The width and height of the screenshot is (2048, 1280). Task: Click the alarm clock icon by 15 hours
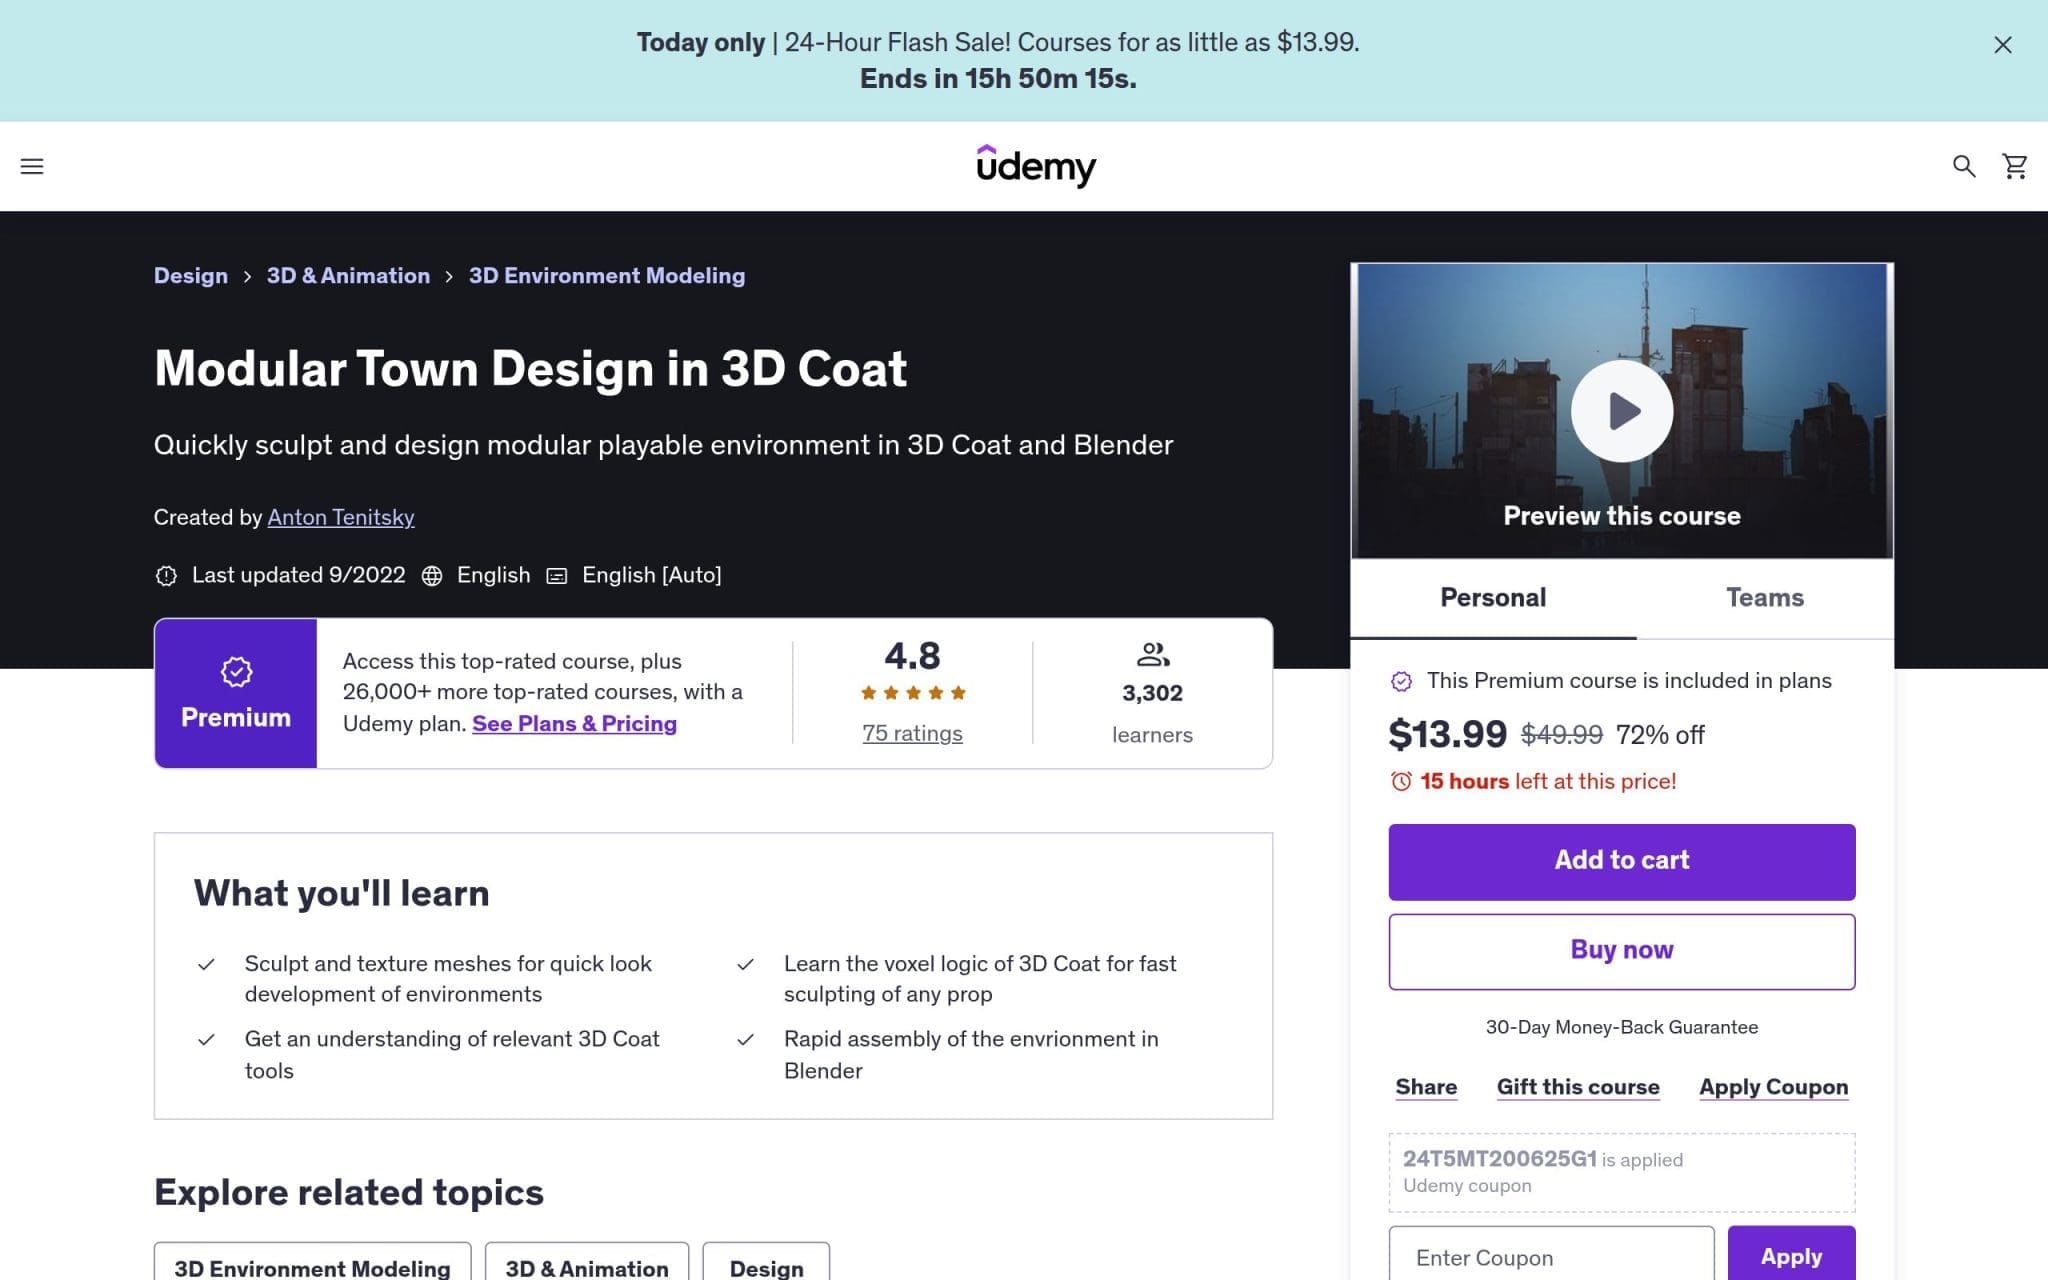1401,782
